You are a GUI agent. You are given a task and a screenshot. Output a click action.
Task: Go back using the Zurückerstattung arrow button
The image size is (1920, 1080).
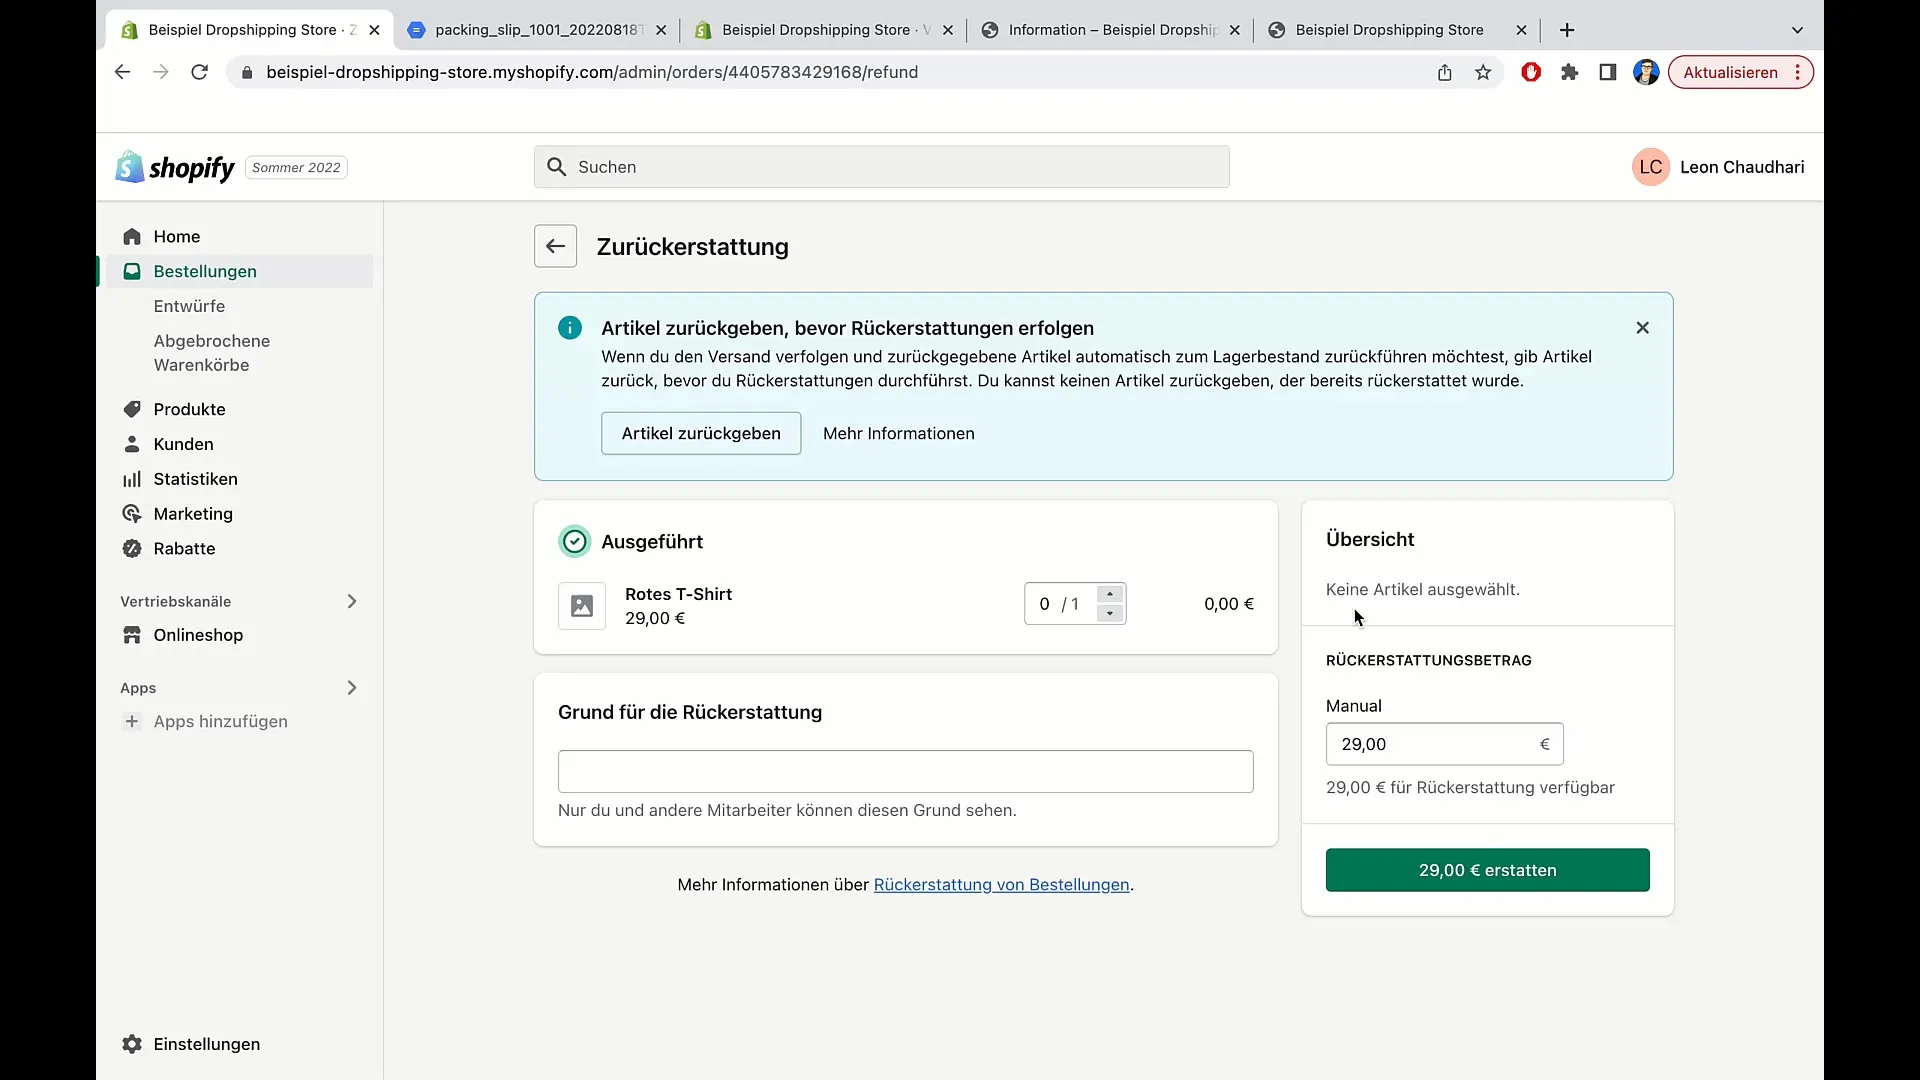coord(555,246)
